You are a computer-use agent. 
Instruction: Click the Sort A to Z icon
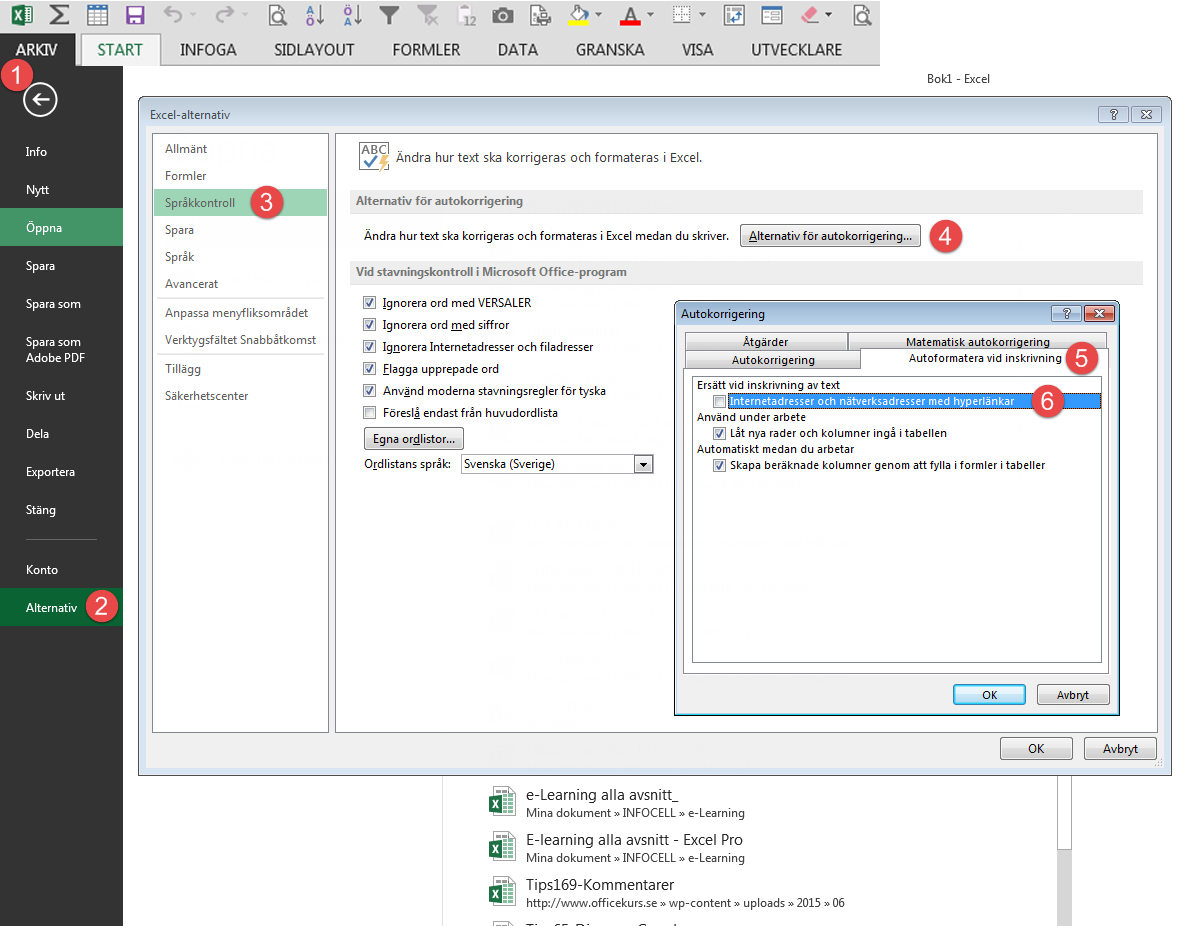coord(315,15)
